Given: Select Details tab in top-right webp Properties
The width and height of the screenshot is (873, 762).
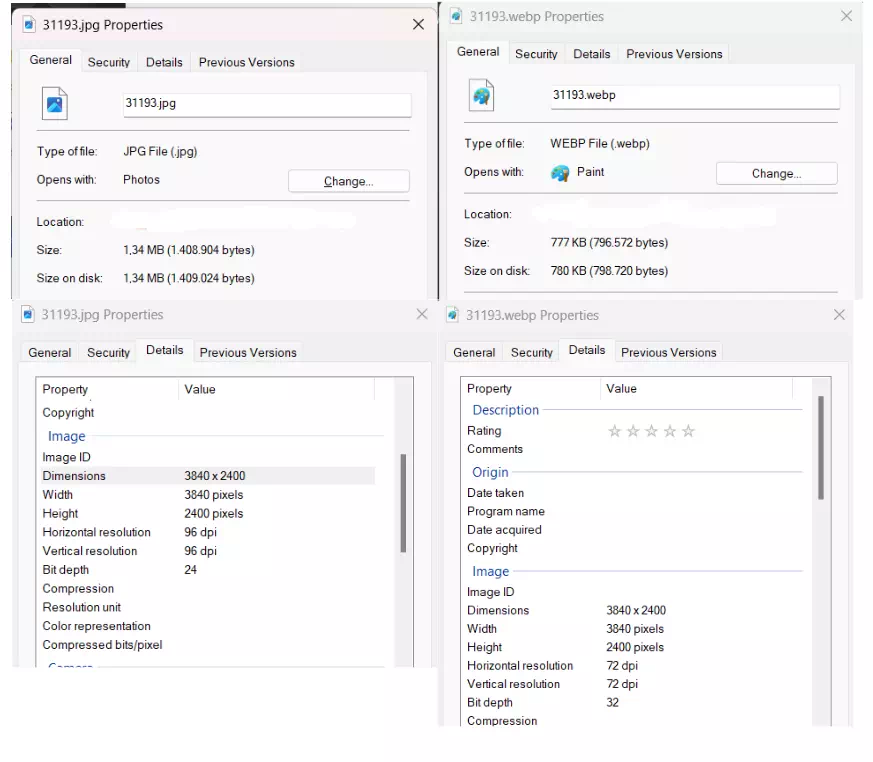Looking at the screenshot, I should (591, 54).
